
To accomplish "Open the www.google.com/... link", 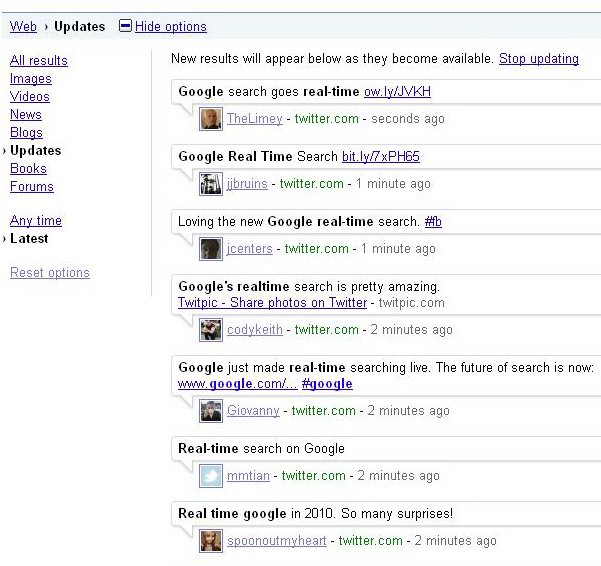I will [x=238, y=384].
